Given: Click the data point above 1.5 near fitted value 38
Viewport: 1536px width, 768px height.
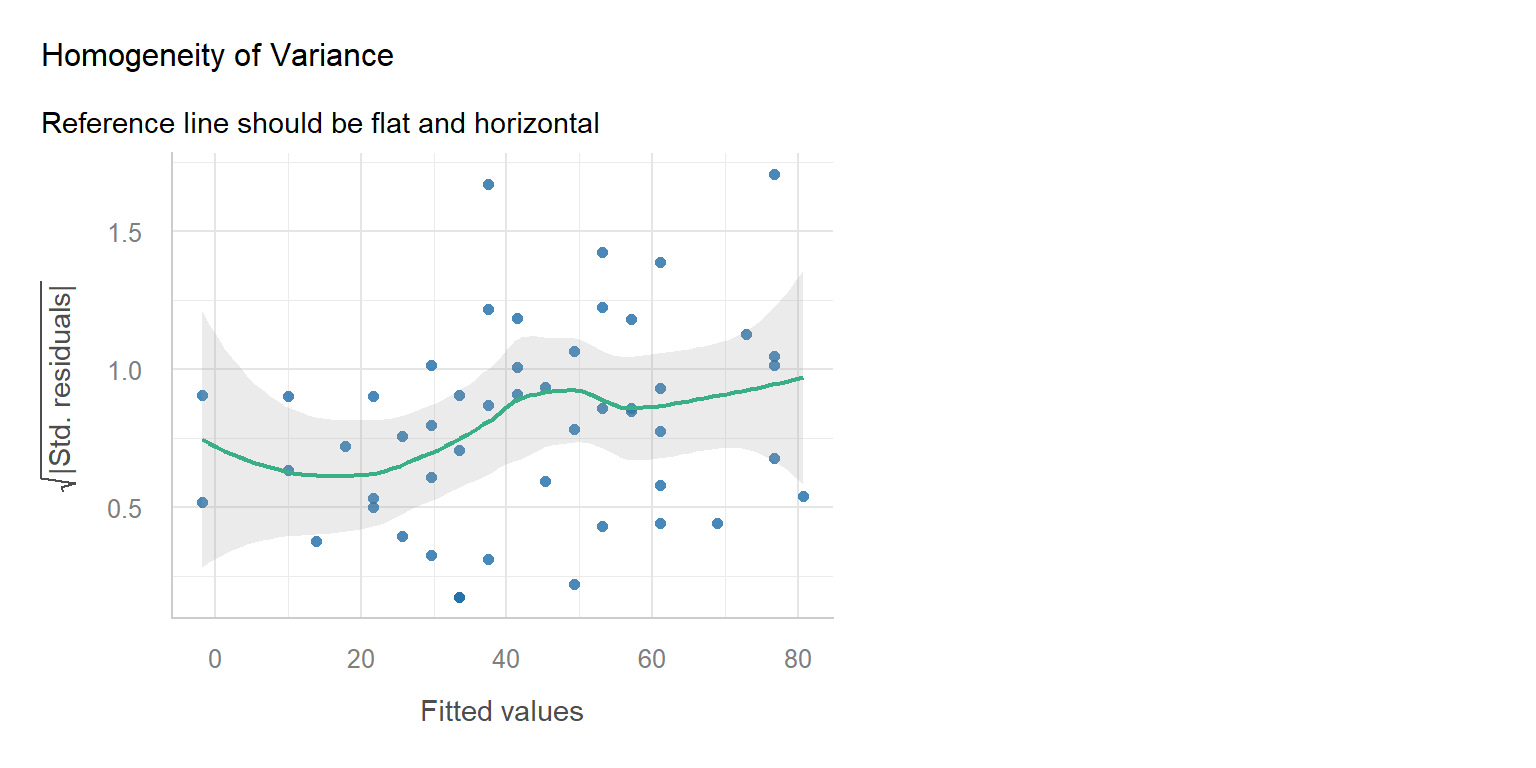Looking at the screenshot, I should [488, 184].
